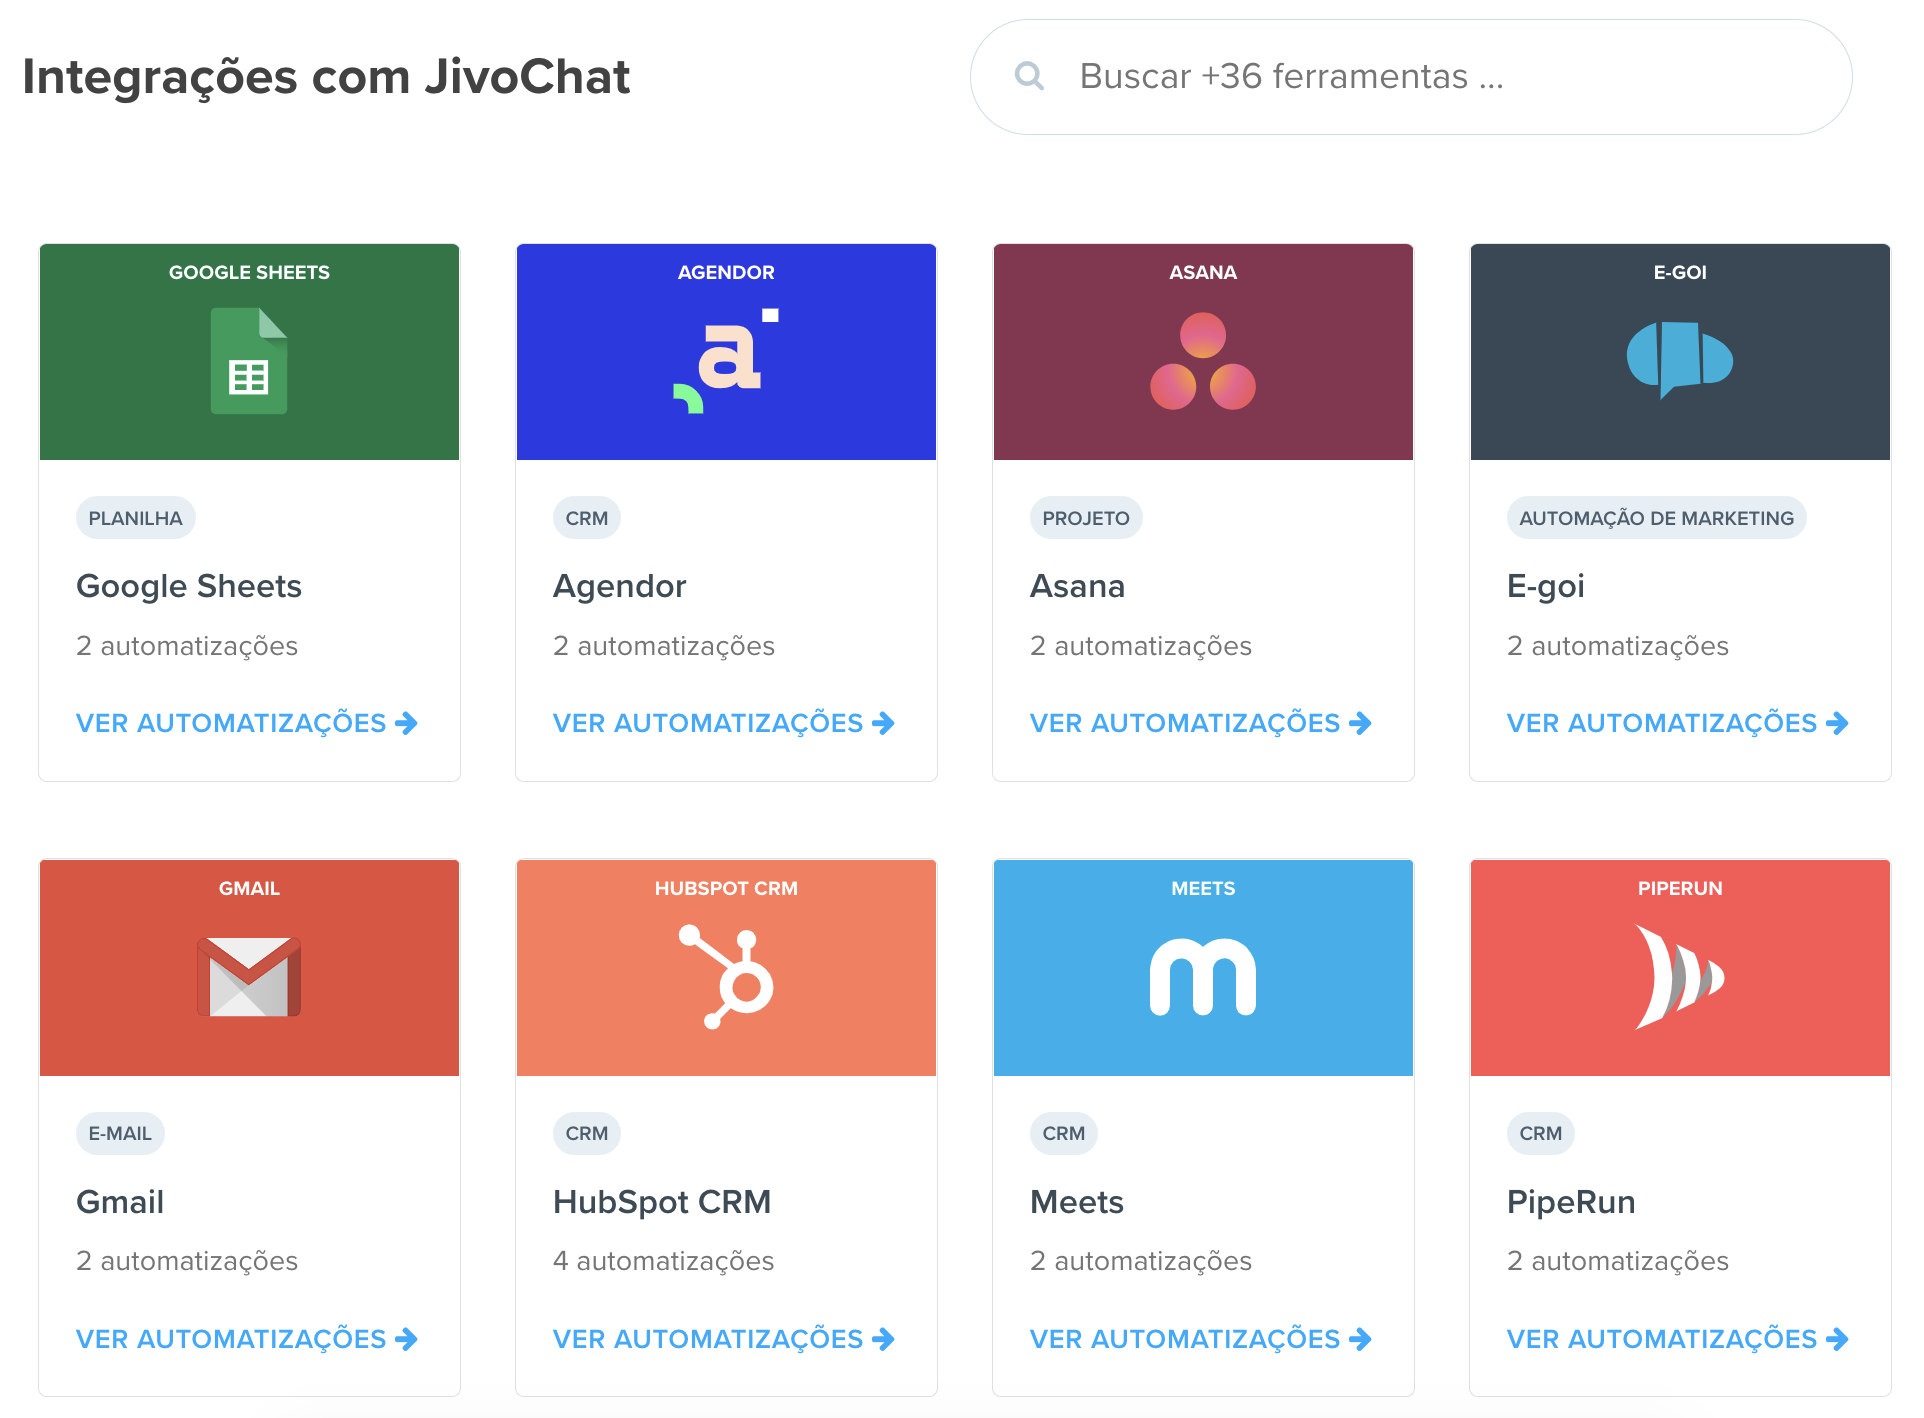Viewport: 1924px width, 1418px height.
Task: Select the 'Asana' card title
Action: pyautogui.click(x=1078, y=586)
